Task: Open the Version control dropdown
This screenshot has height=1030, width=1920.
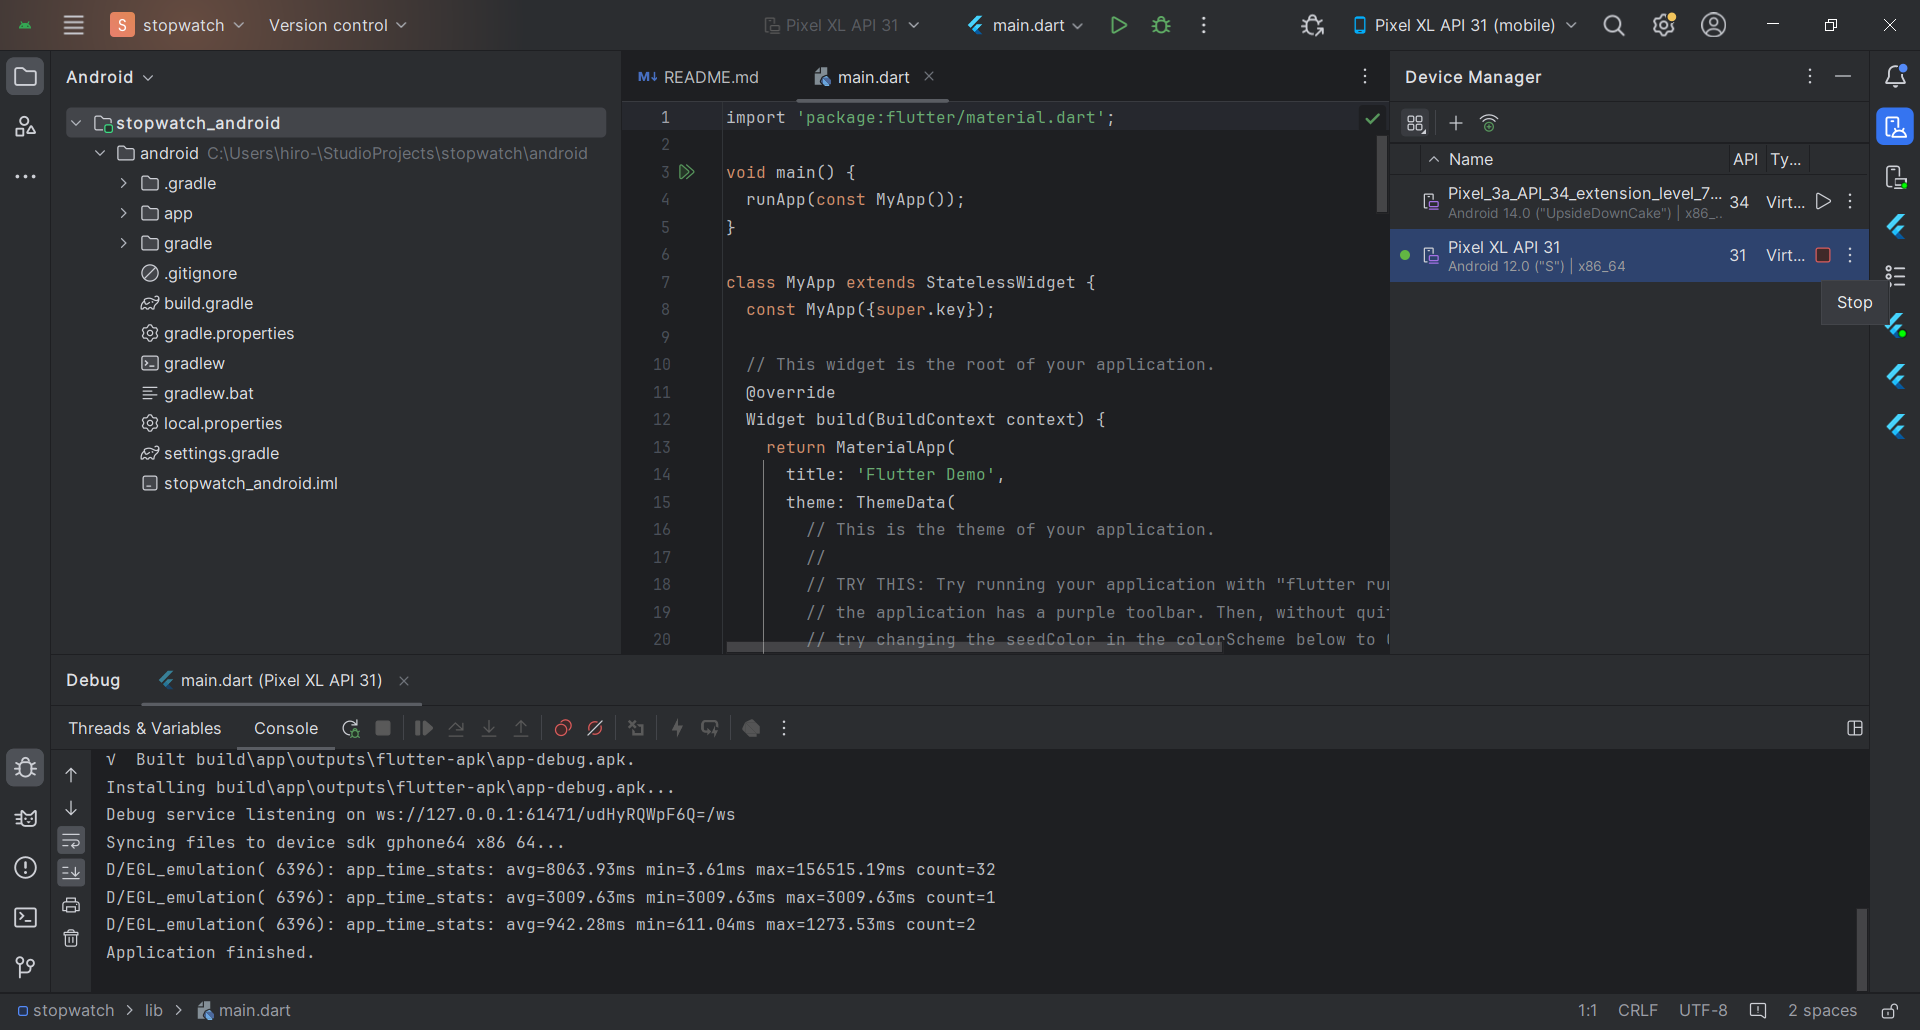Action: point(337,25)
